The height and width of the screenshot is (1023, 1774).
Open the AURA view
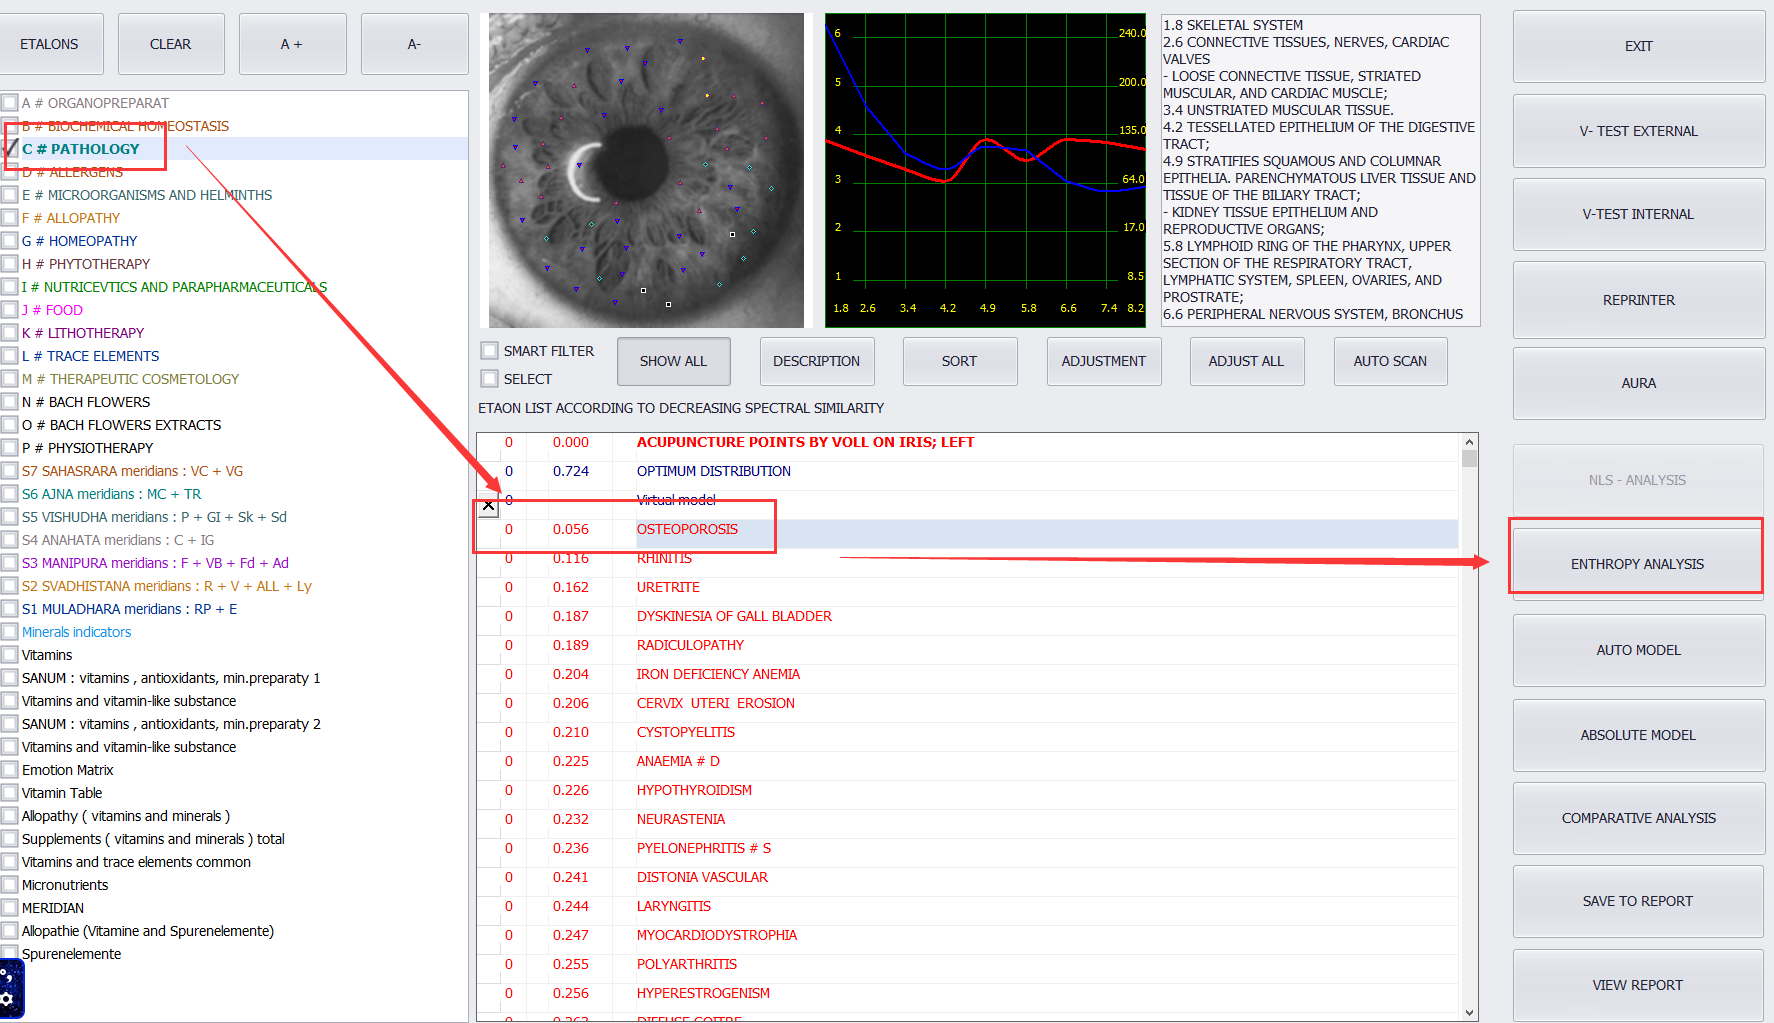point(1638,383)
